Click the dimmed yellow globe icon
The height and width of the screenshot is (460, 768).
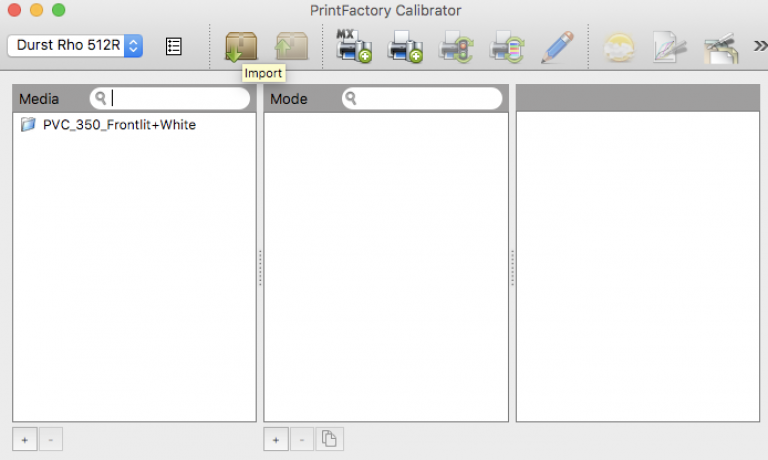pos(619,48)
